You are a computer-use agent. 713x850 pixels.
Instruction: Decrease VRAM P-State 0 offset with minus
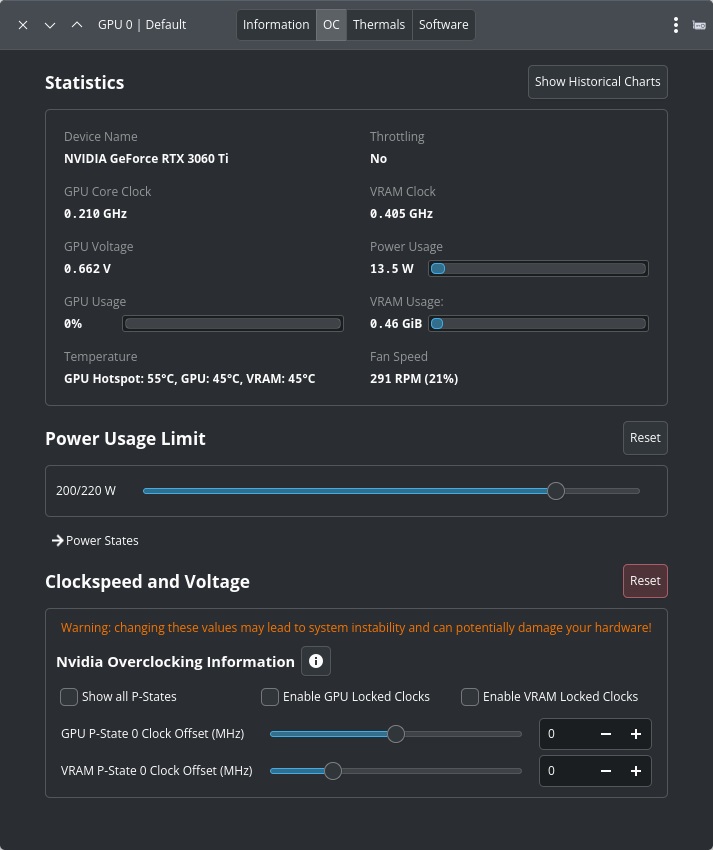click(605, 771)
